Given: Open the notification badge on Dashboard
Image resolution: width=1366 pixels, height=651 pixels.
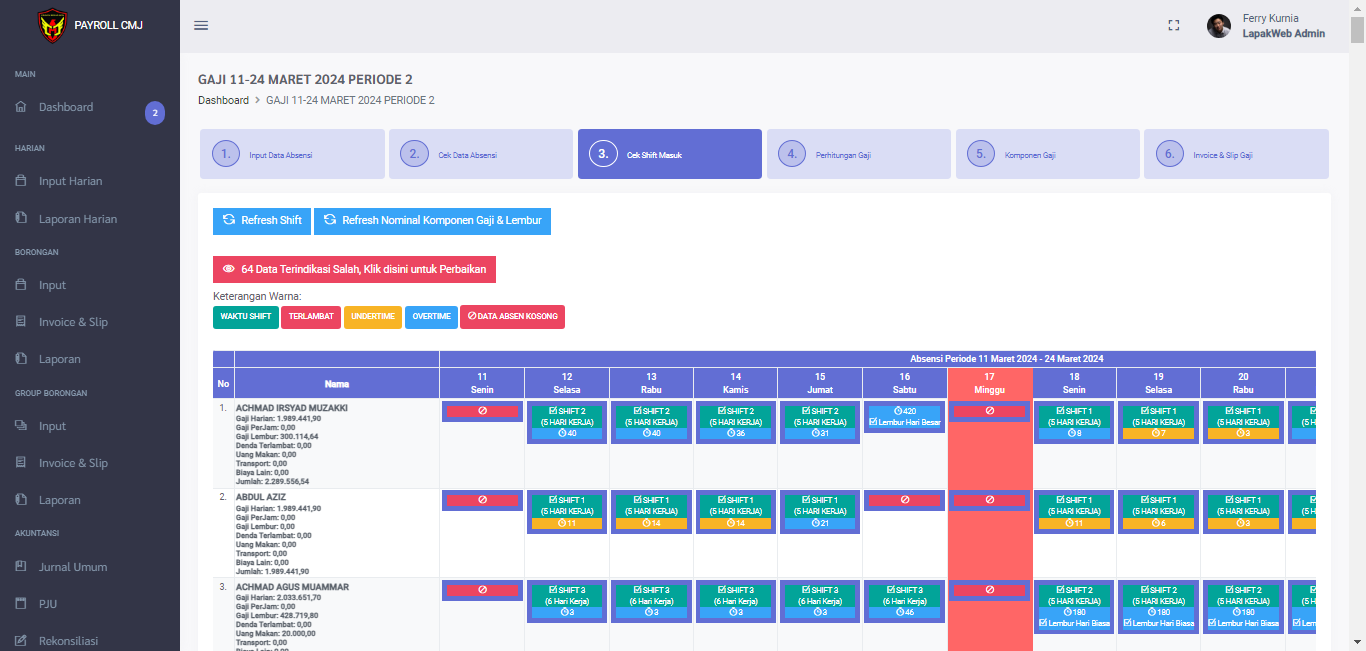Looking at the screenshot, I should pyautogui.click(x=155, y=113).
